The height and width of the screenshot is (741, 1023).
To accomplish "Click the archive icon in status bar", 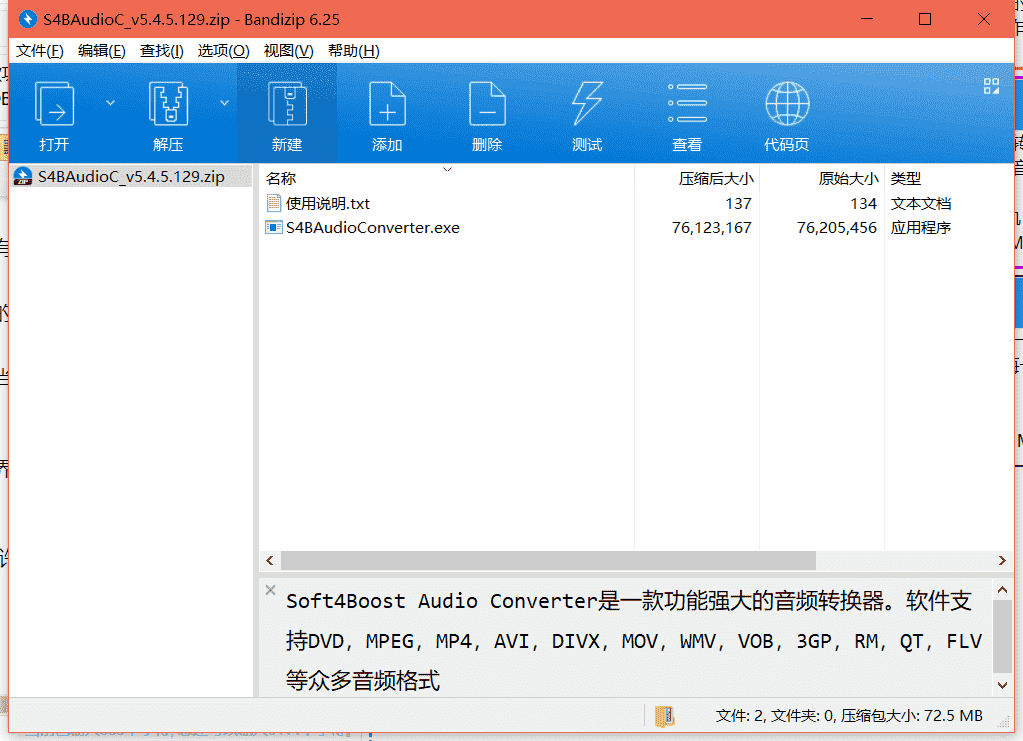I will pos(665,716).
